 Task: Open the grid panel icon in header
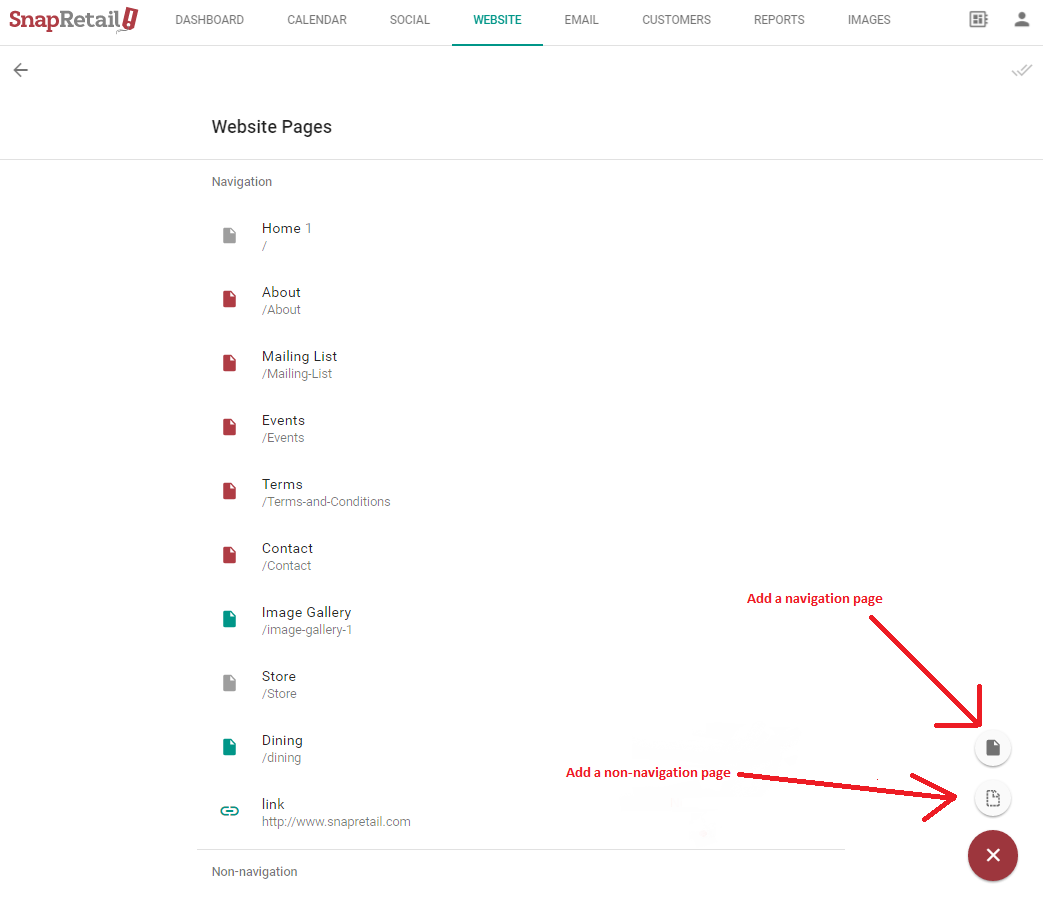(x=978, y=19)
